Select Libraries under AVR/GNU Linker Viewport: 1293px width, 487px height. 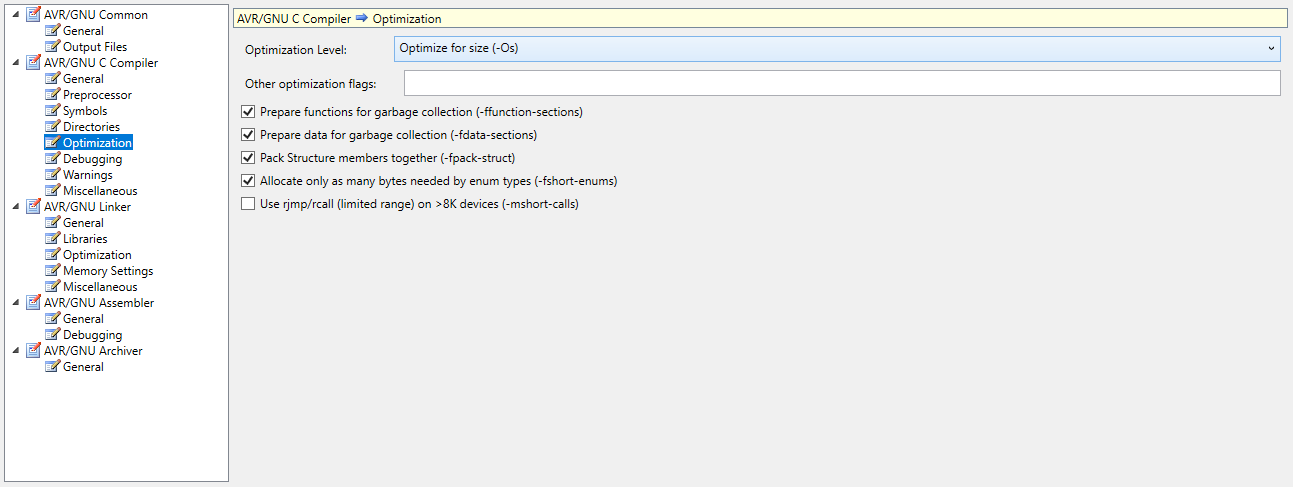tap(85, 238)
